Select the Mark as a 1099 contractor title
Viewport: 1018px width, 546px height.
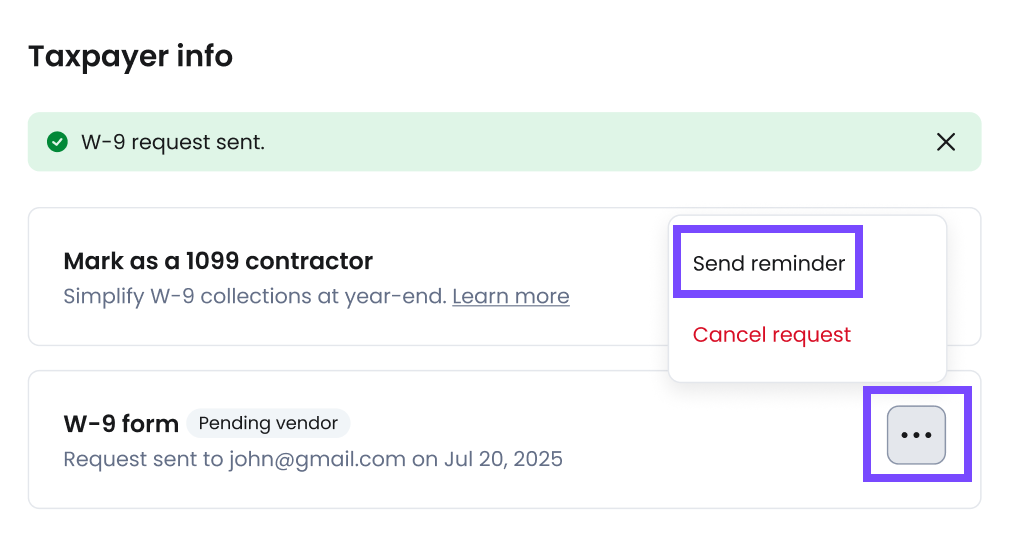point(218,262)
